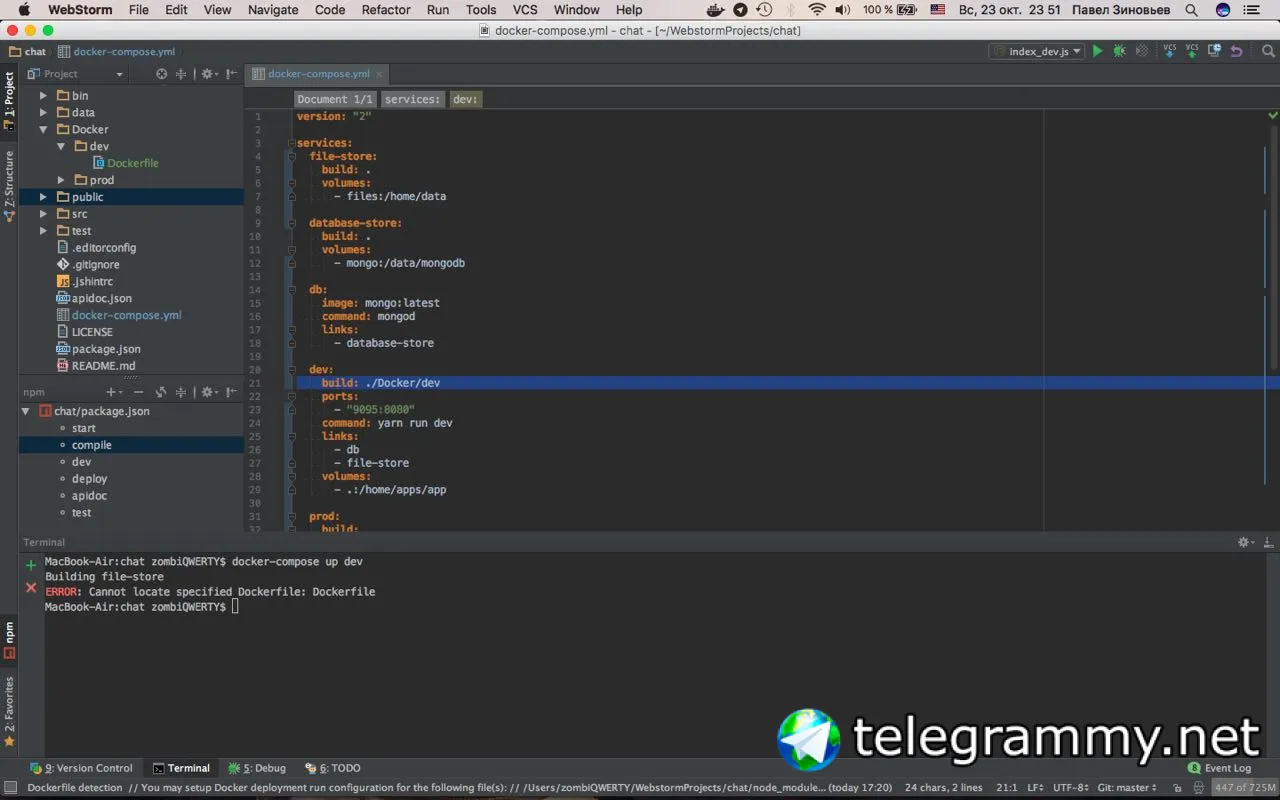The width and height of the screenshot is (1280, 800).
Task: Open npm panel settings gear
Action: tap(208, 392)
